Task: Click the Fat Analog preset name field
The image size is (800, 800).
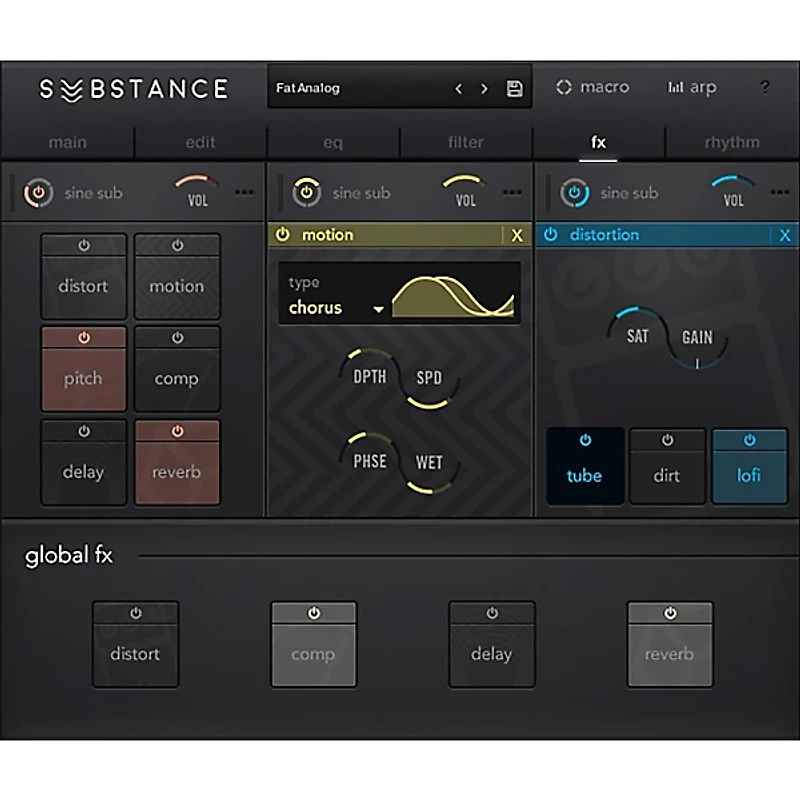Action: coord(350,88)
